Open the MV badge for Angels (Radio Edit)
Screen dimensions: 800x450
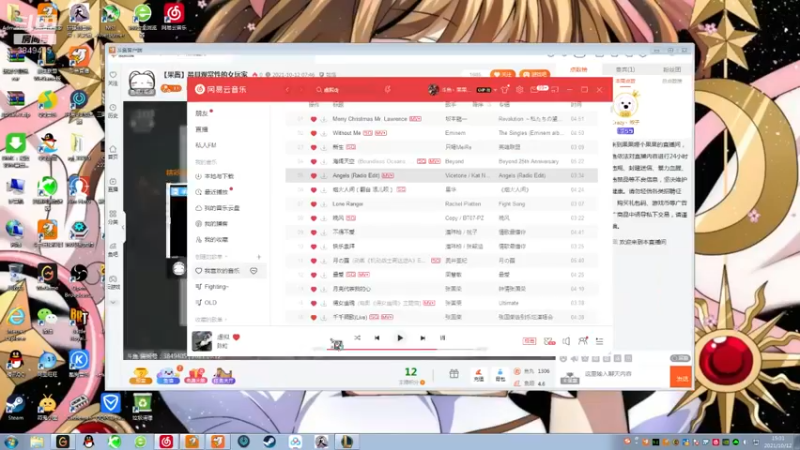tap(388, 176)
